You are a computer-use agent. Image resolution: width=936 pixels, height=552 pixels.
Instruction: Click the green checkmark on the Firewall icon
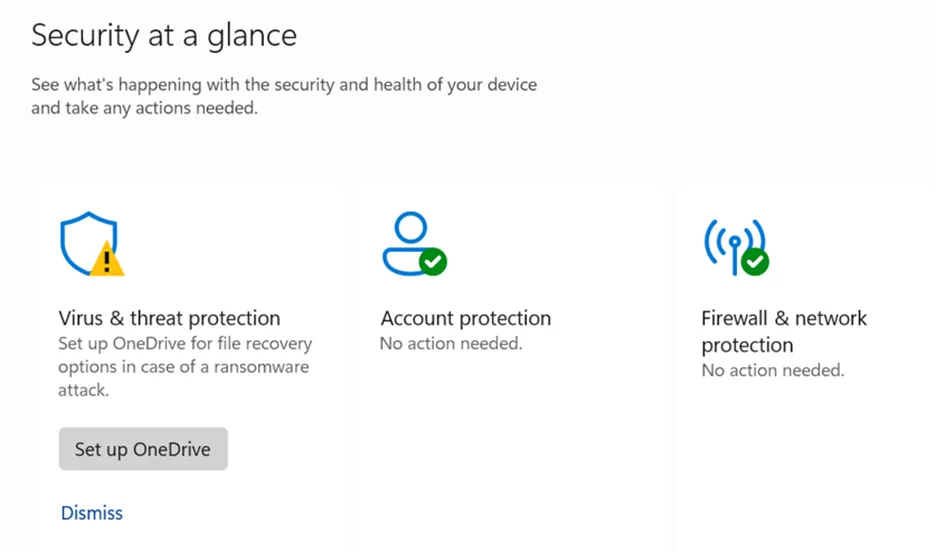756,261
